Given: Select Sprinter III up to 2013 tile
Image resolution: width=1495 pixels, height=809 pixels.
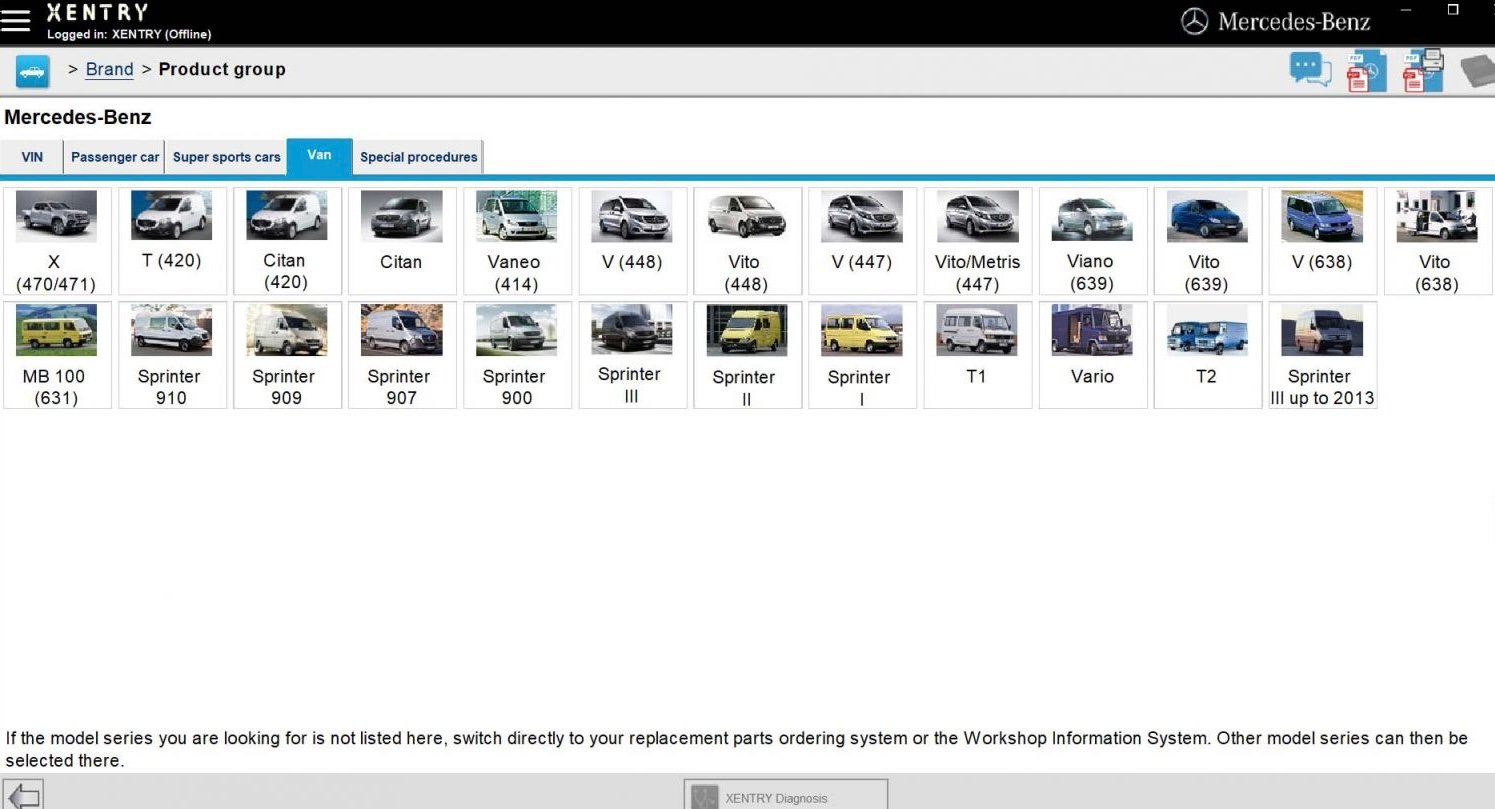Looking at the screenshot, I should click(x=1322, y=355).
